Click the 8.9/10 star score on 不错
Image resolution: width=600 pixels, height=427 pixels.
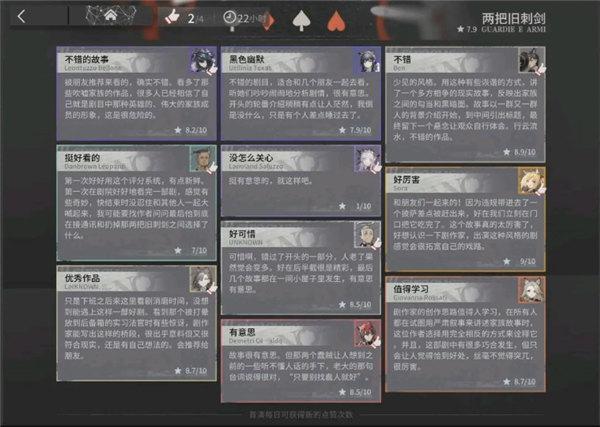tap(520, 152)
